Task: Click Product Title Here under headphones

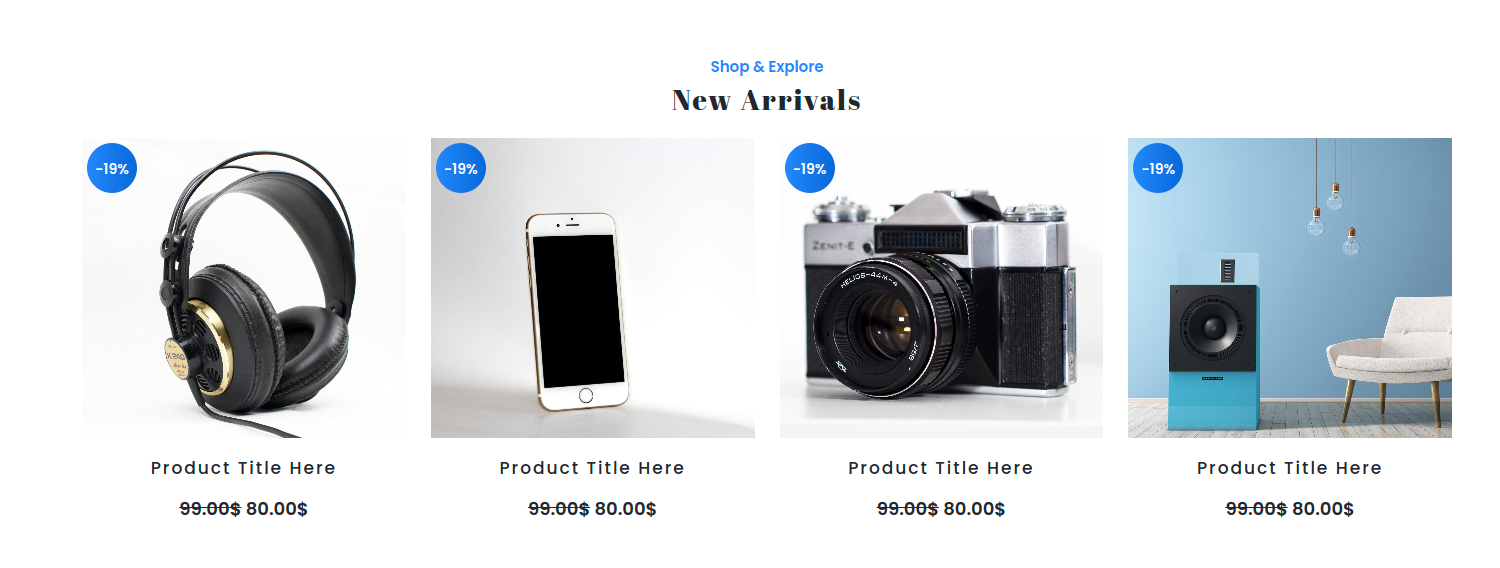Action: pos(244,468)
